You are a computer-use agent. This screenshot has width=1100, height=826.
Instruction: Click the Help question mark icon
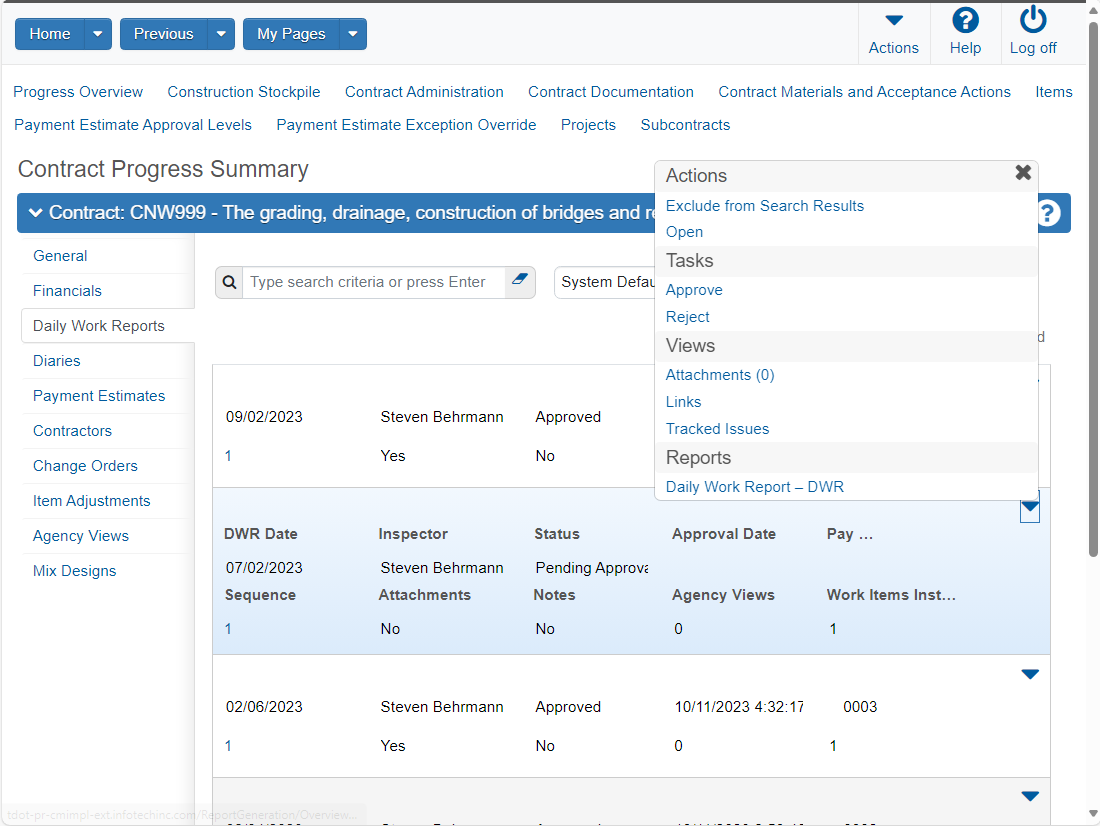(x=965, y=20)
